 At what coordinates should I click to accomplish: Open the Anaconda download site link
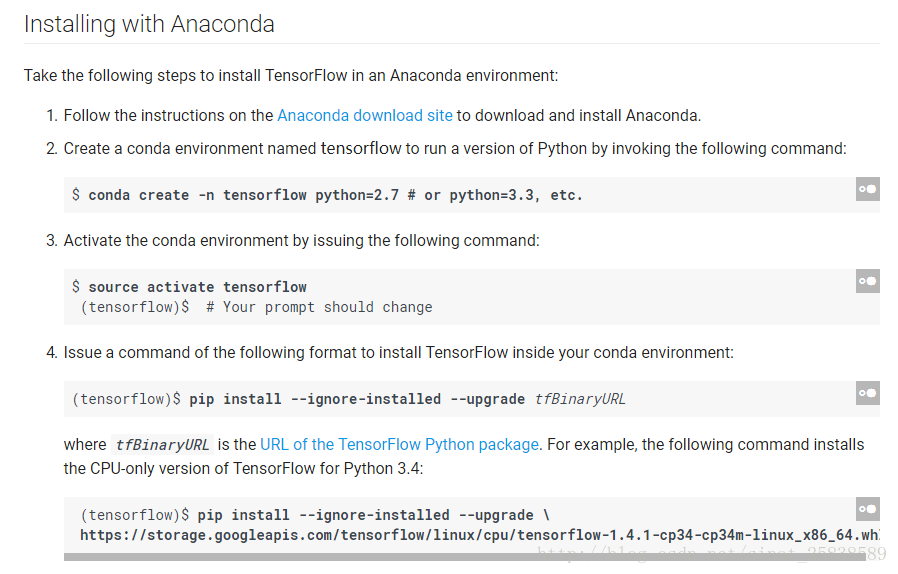coord(365,116)
